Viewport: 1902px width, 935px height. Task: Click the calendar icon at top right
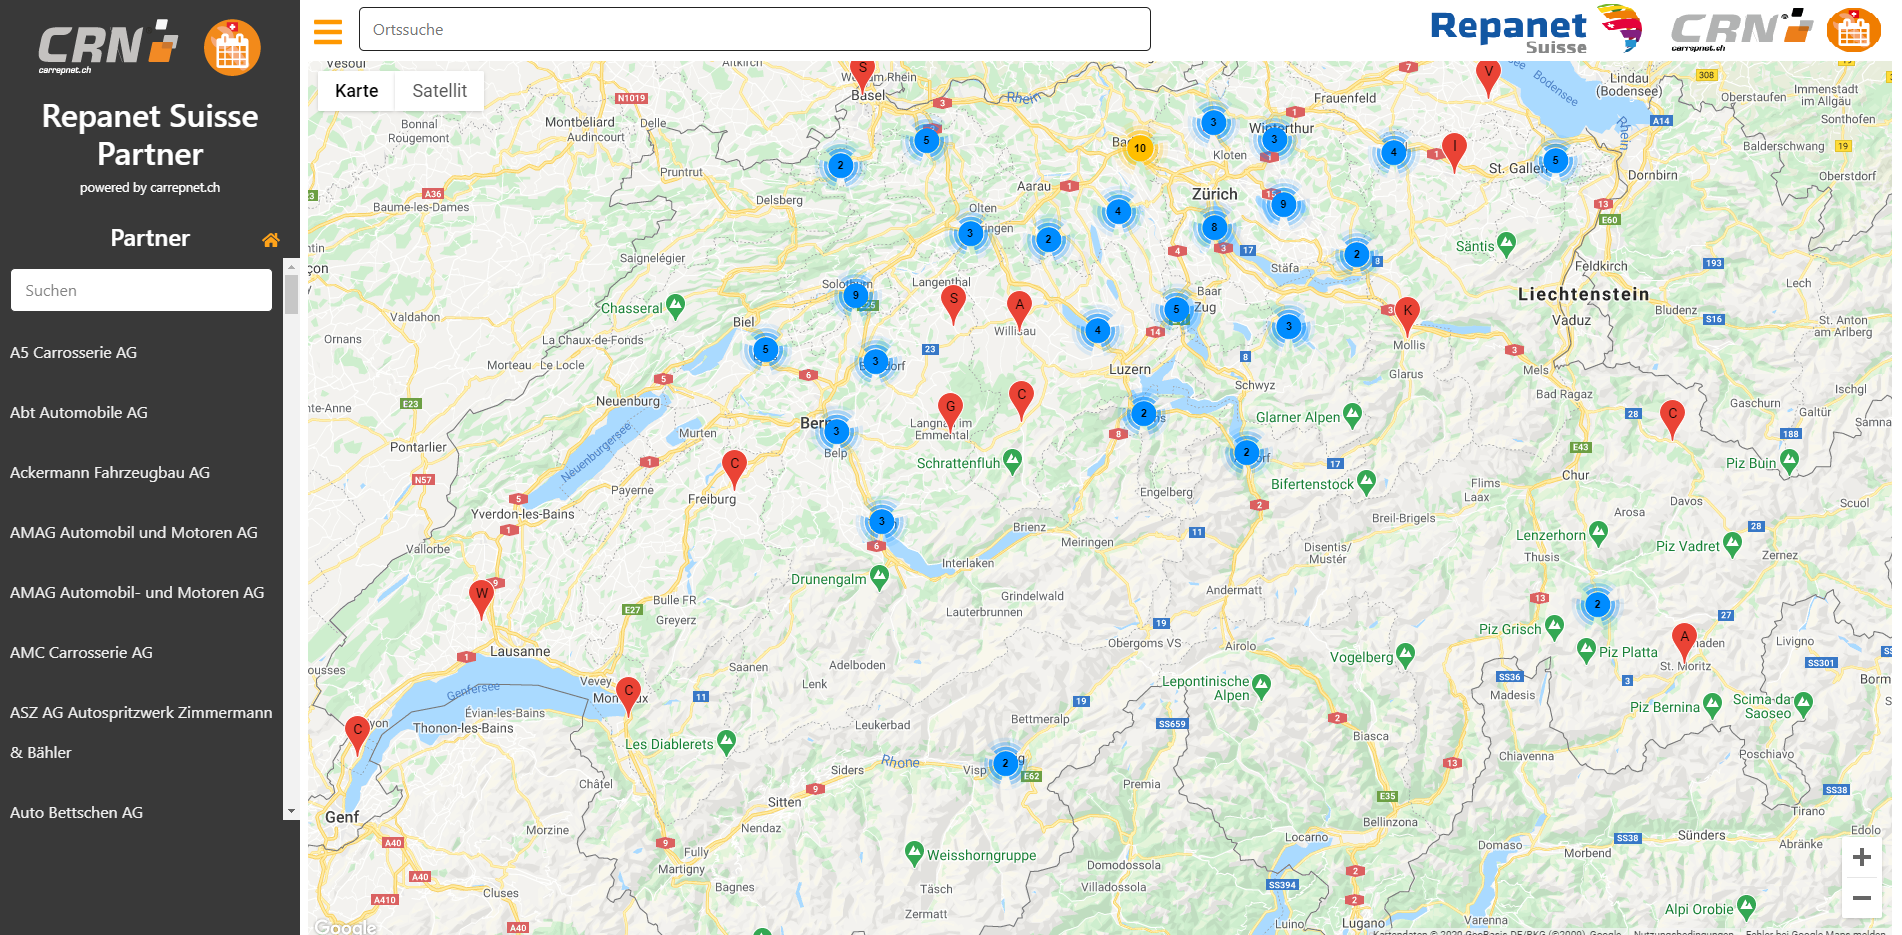1853,31
